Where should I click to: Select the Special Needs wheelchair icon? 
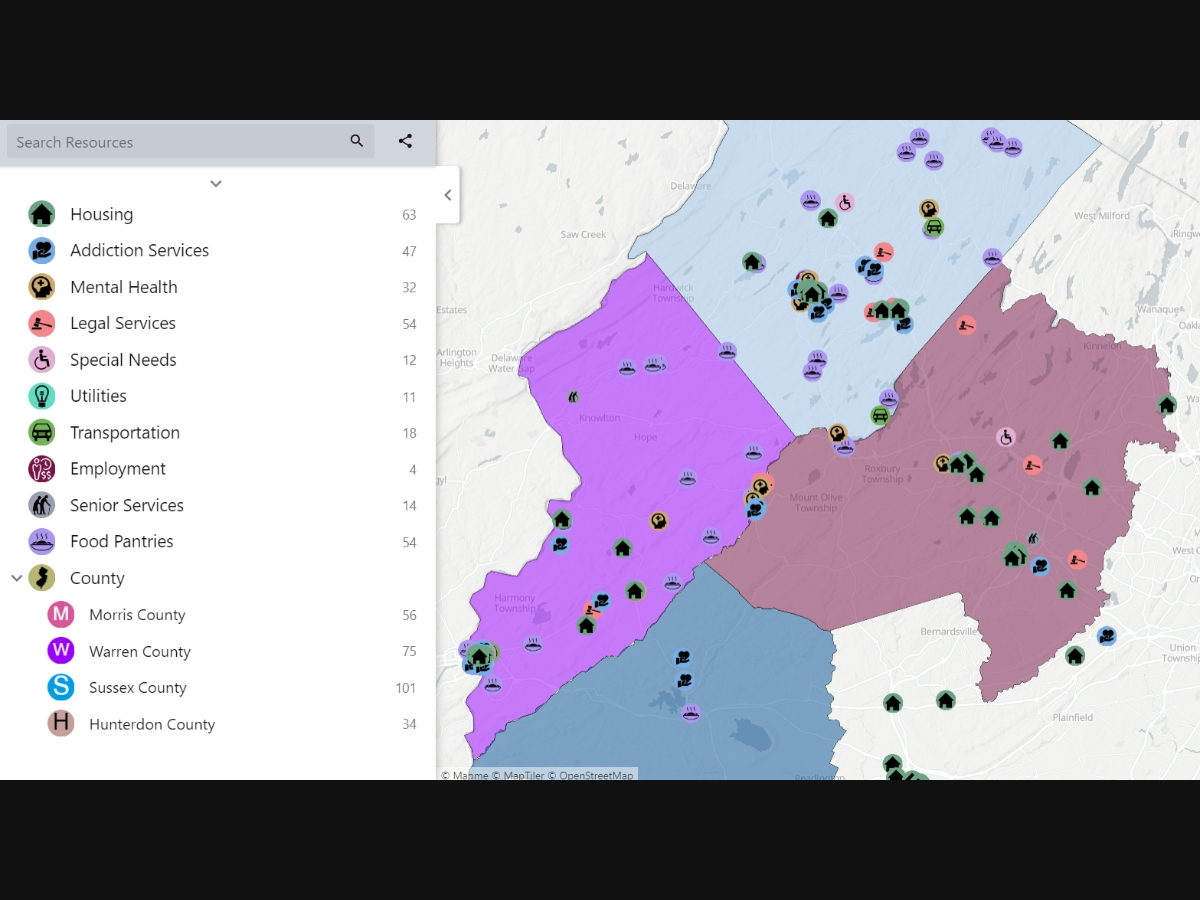pos(41,360)
